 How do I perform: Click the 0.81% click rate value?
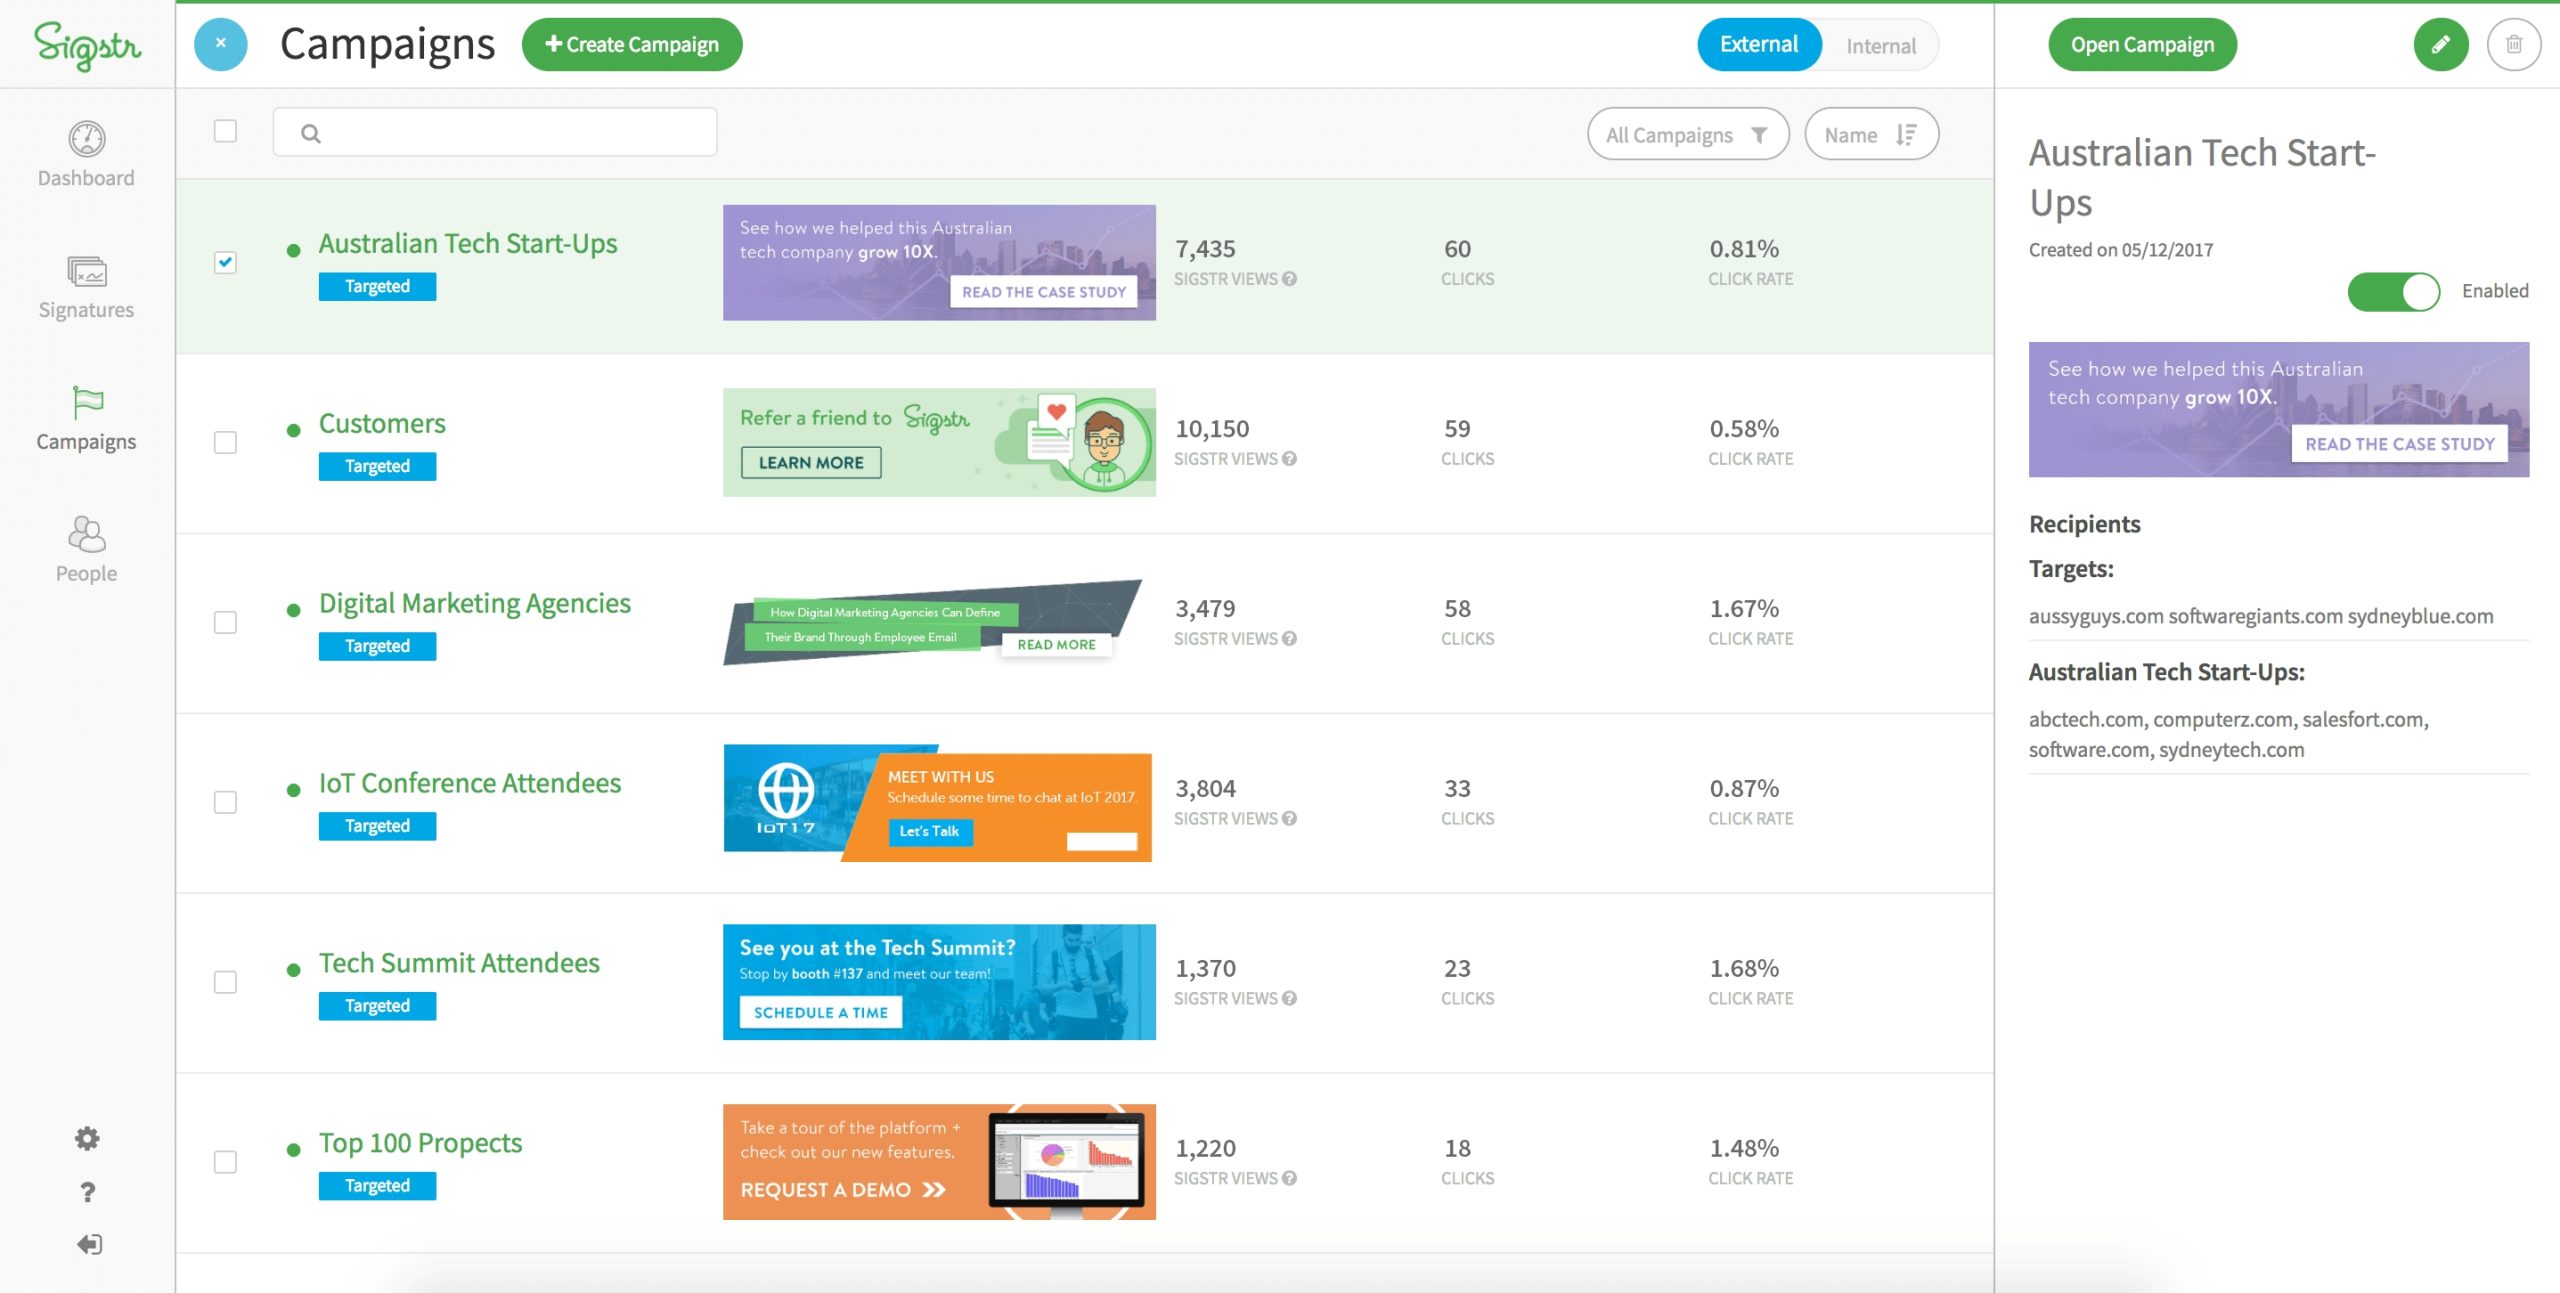(1744, 249)
